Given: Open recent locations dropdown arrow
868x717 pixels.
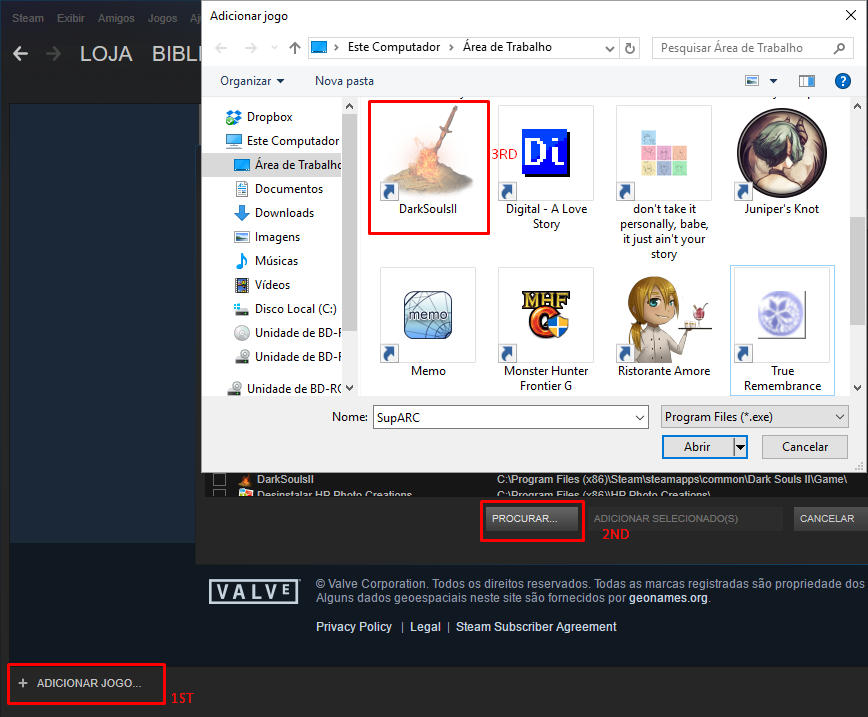Looking at the screenshot, I should tap(274, 48).
